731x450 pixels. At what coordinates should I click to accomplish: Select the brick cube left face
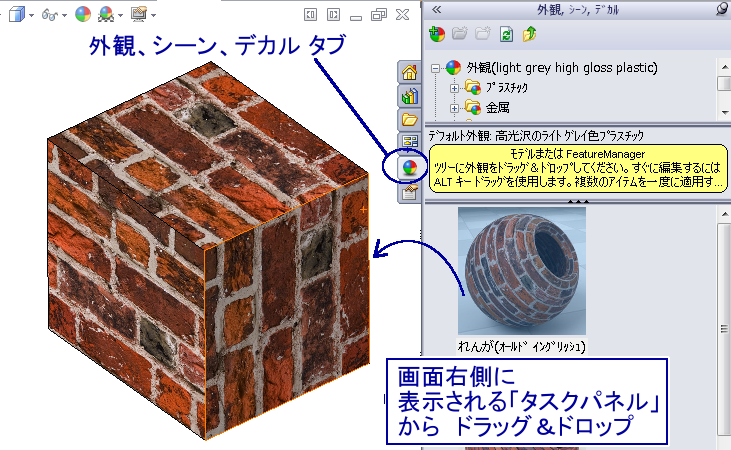pos(126,289)
